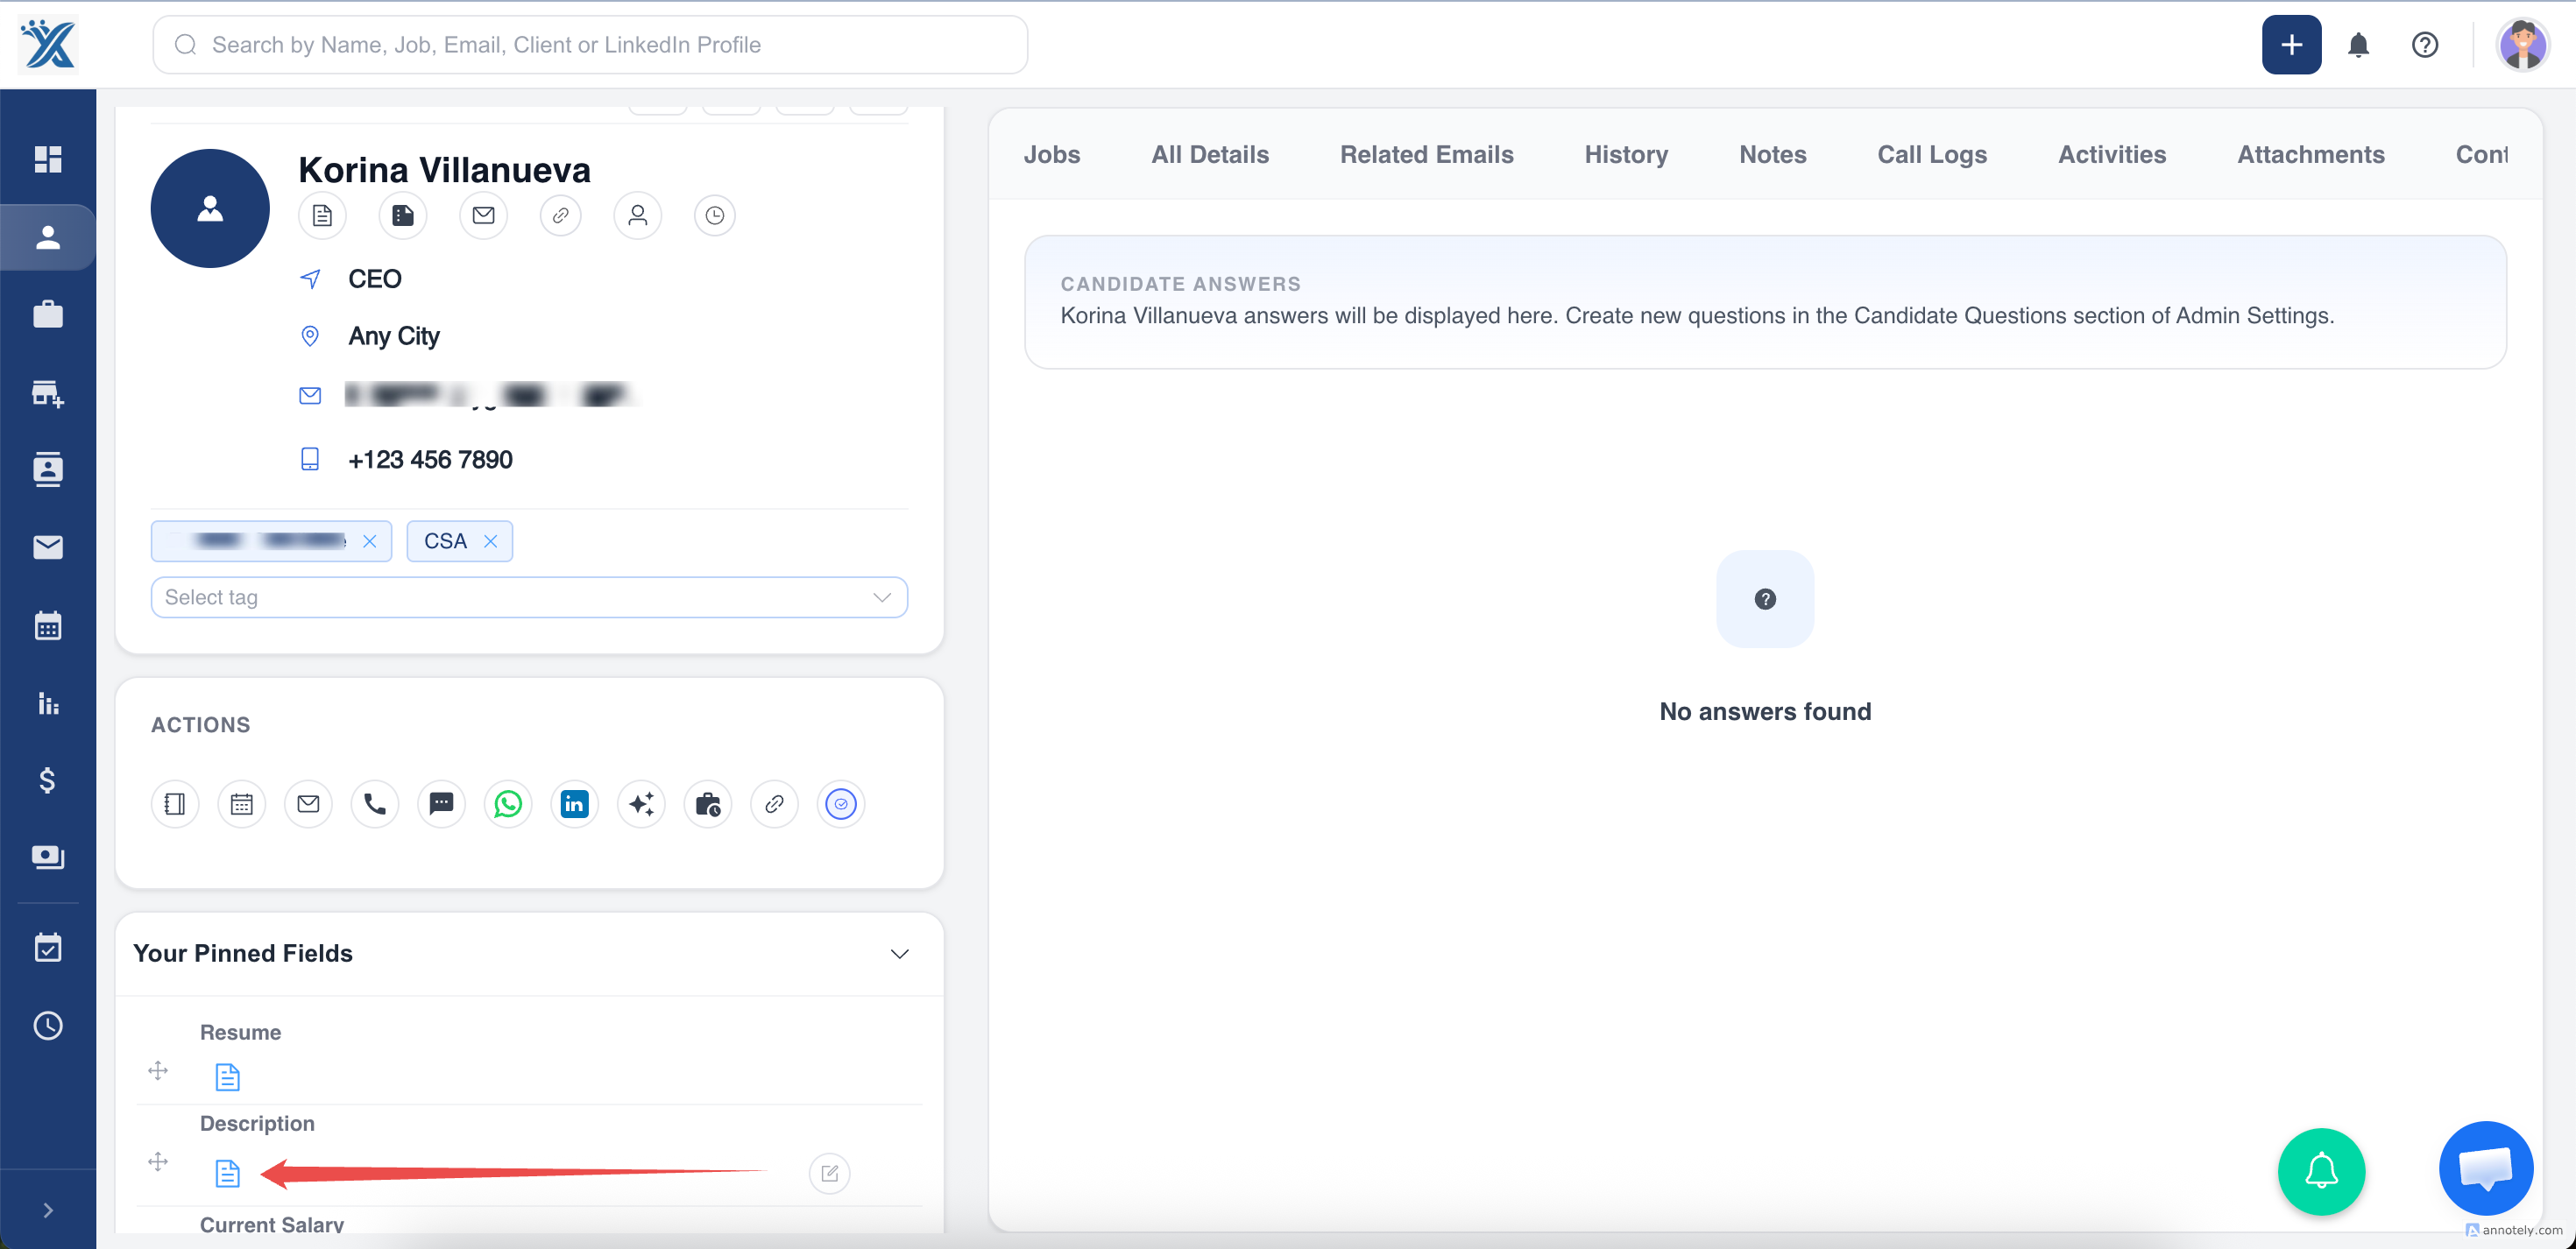Viewport: 2576px width, 1249px height.
Task: Click the phone call icon in Actions
Action: click(375, 804)
